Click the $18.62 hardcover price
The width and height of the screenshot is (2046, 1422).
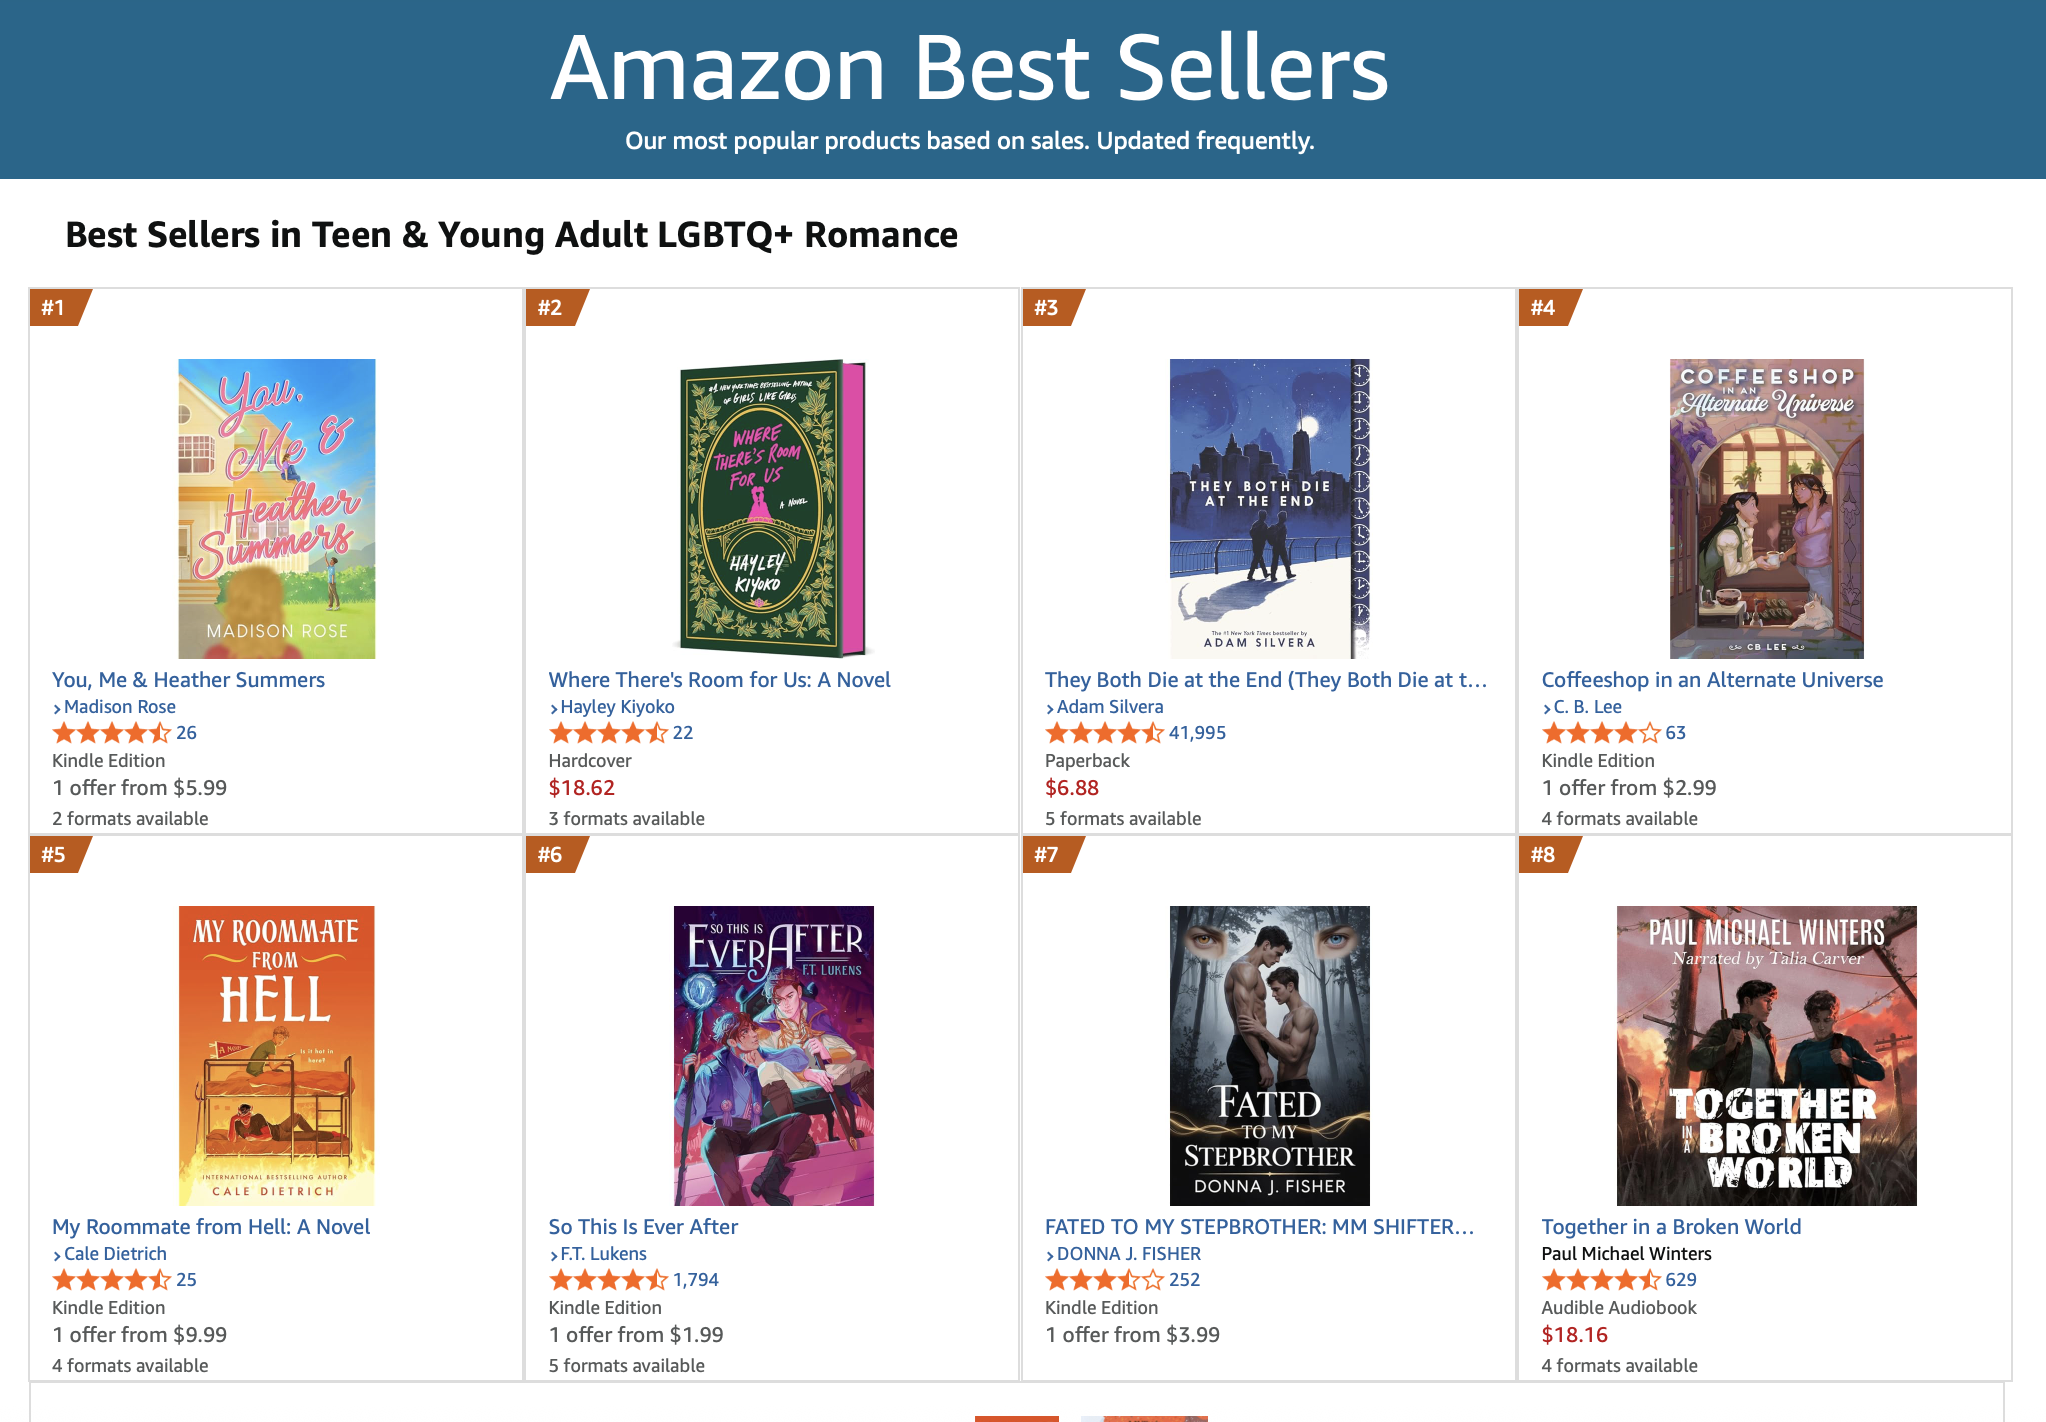582,788
